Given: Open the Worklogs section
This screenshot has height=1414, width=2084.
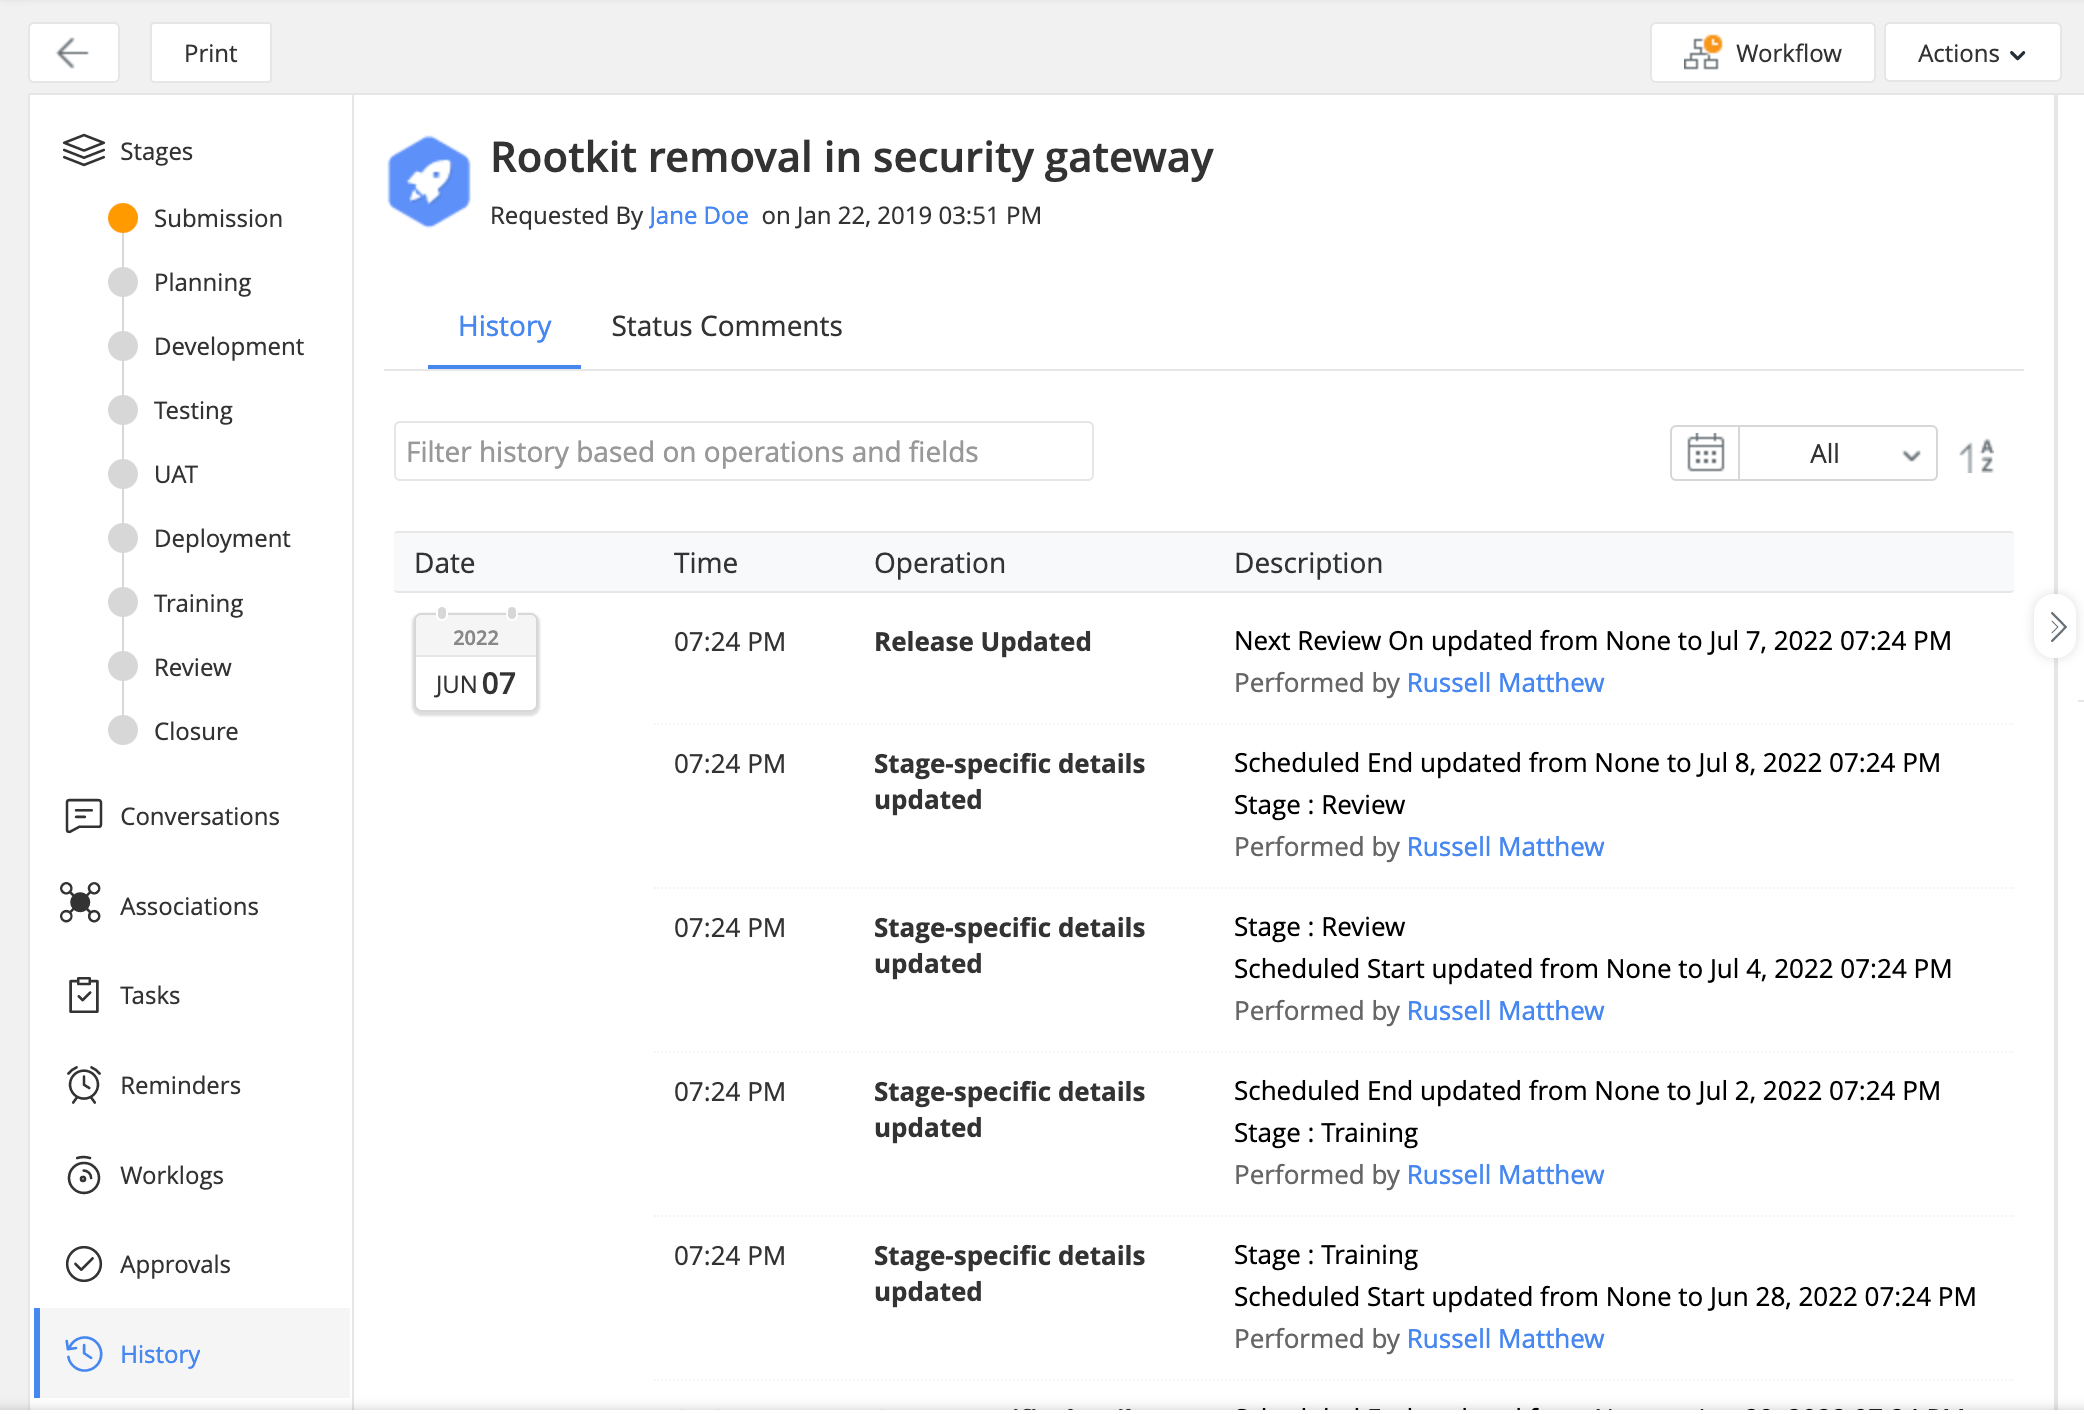Looking at the screenshot, I should point(171,1175).
